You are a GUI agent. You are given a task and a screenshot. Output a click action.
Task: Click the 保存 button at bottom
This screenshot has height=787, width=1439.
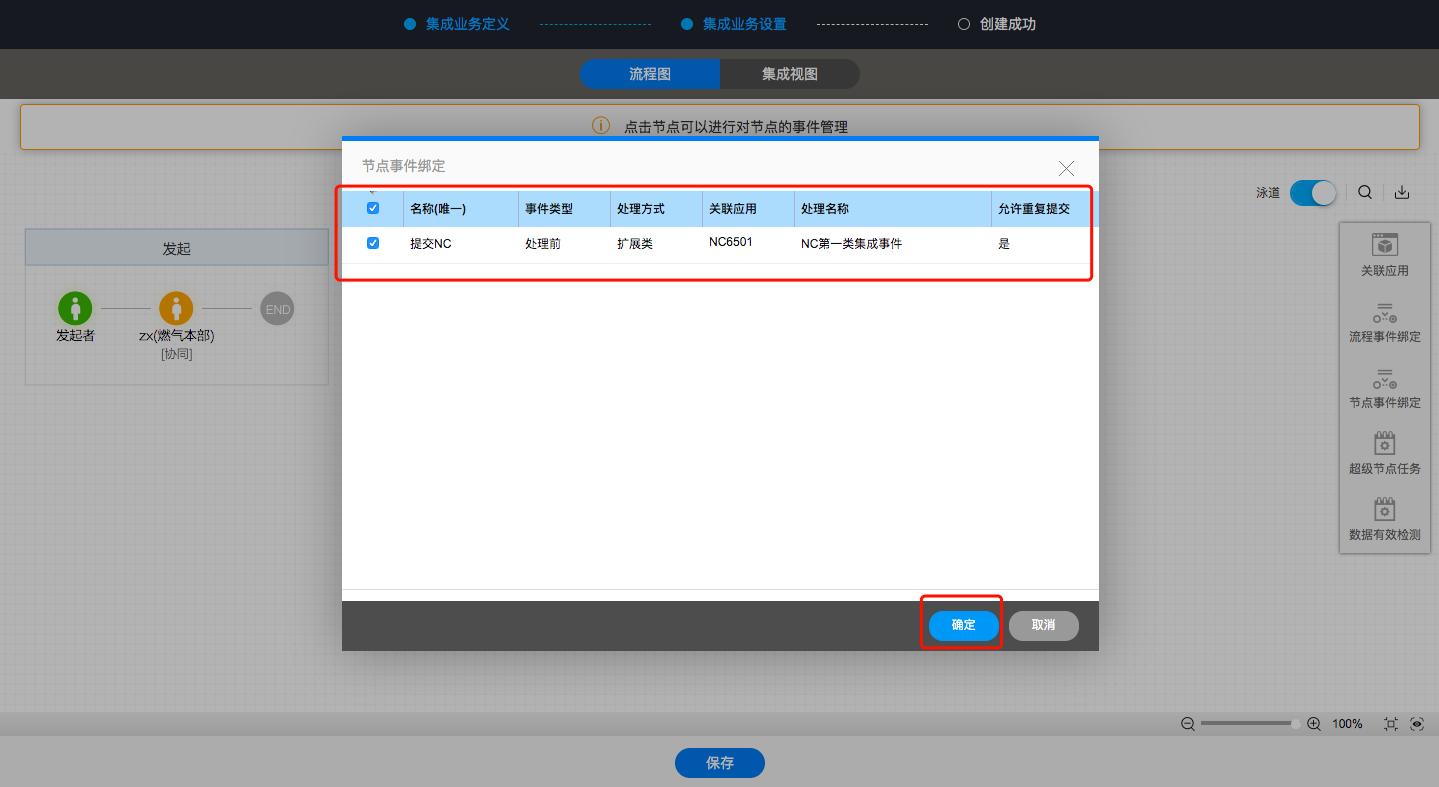pos(719,763)
